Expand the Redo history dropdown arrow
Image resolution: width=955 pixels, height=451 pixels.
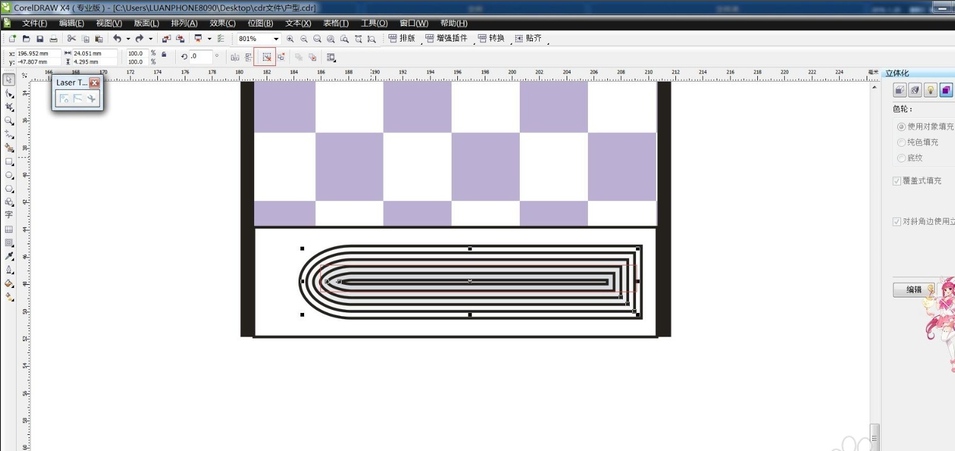tap(150, 39)
